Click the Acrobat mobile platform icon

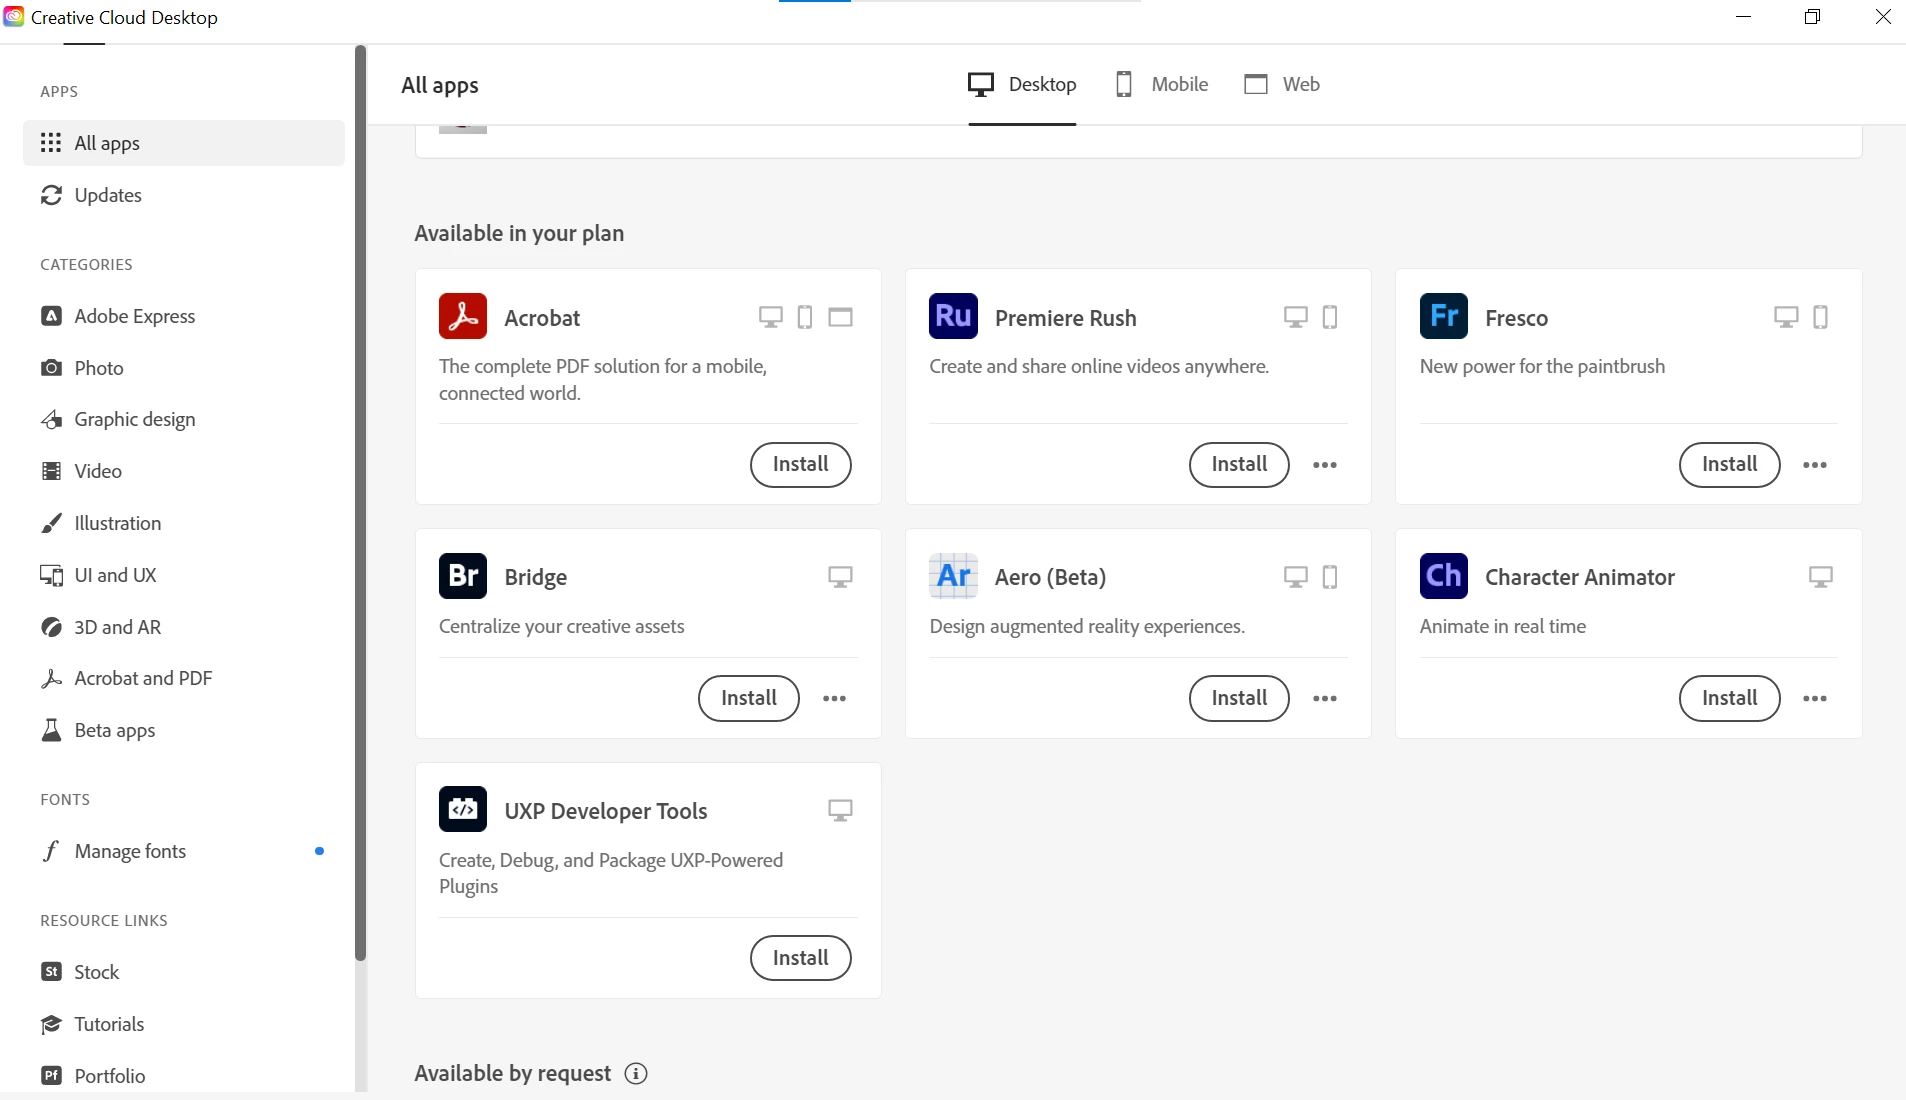click(x=805, y=317)
